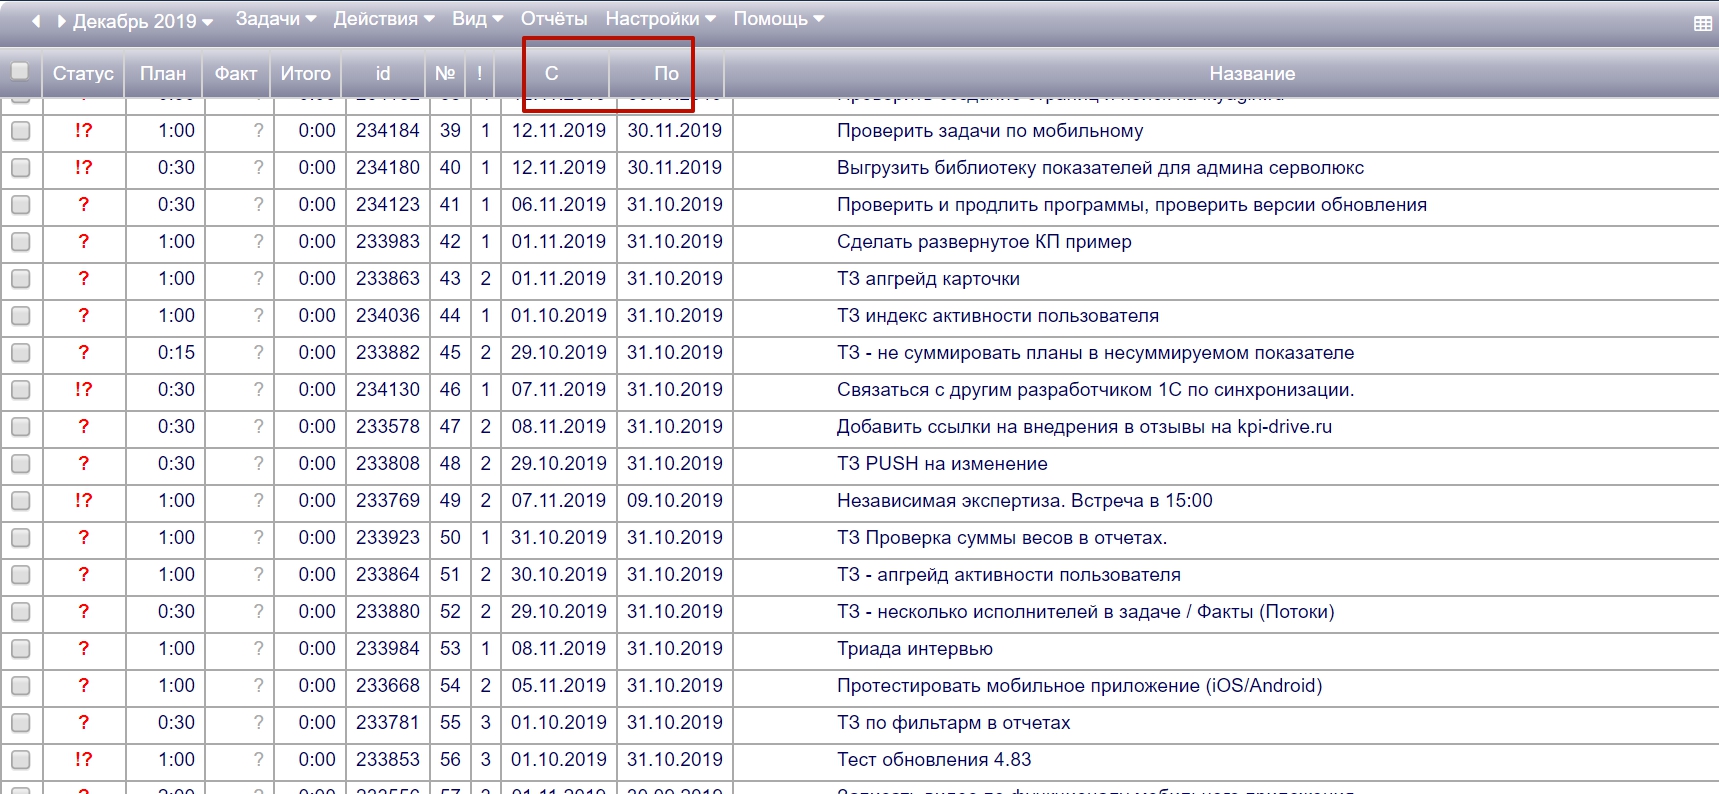Click the '!?' status icon for task 234184

click(x=83, y=131)
